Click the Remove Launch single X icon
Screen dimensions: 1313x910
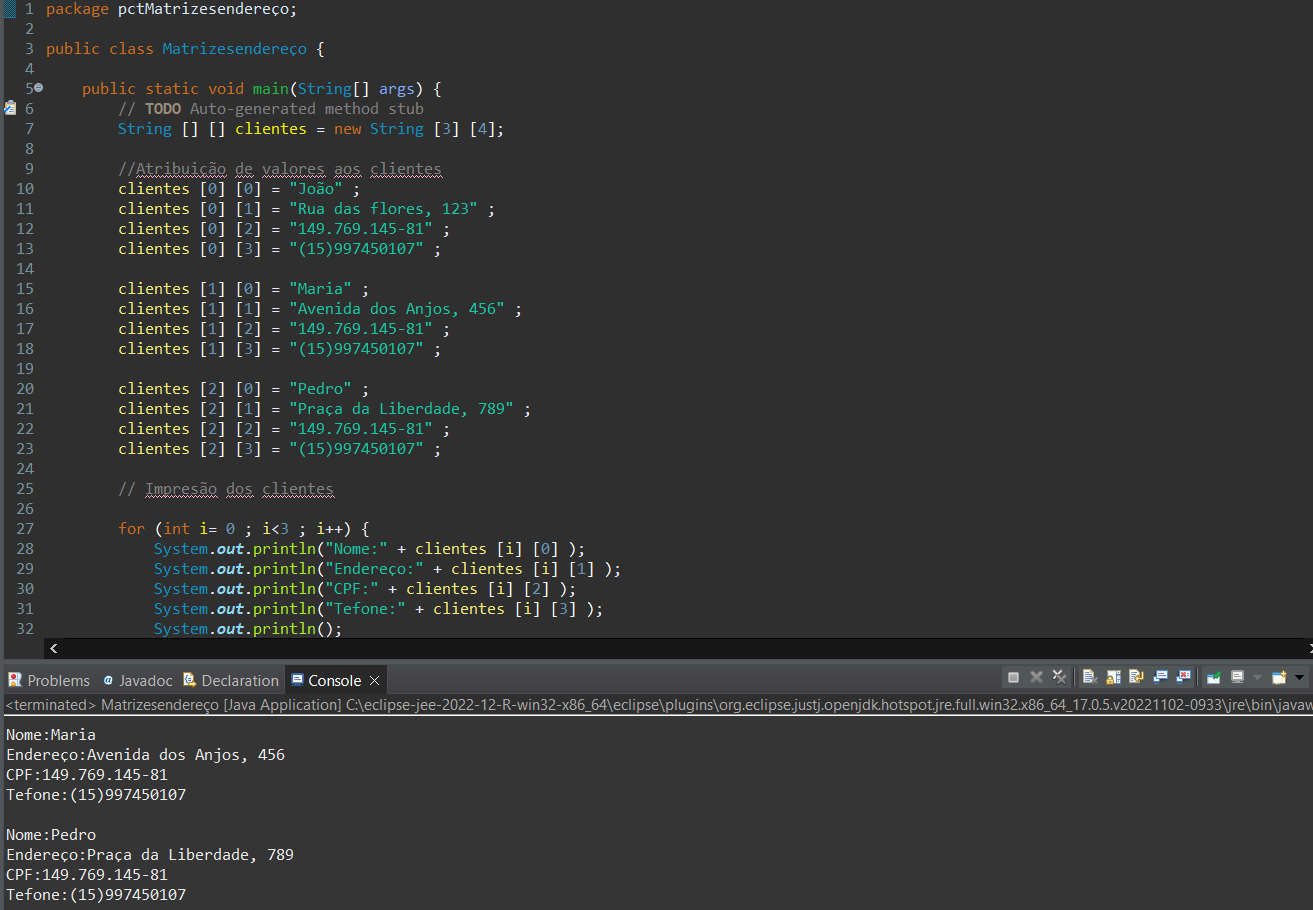click(x=1036, y=677)
